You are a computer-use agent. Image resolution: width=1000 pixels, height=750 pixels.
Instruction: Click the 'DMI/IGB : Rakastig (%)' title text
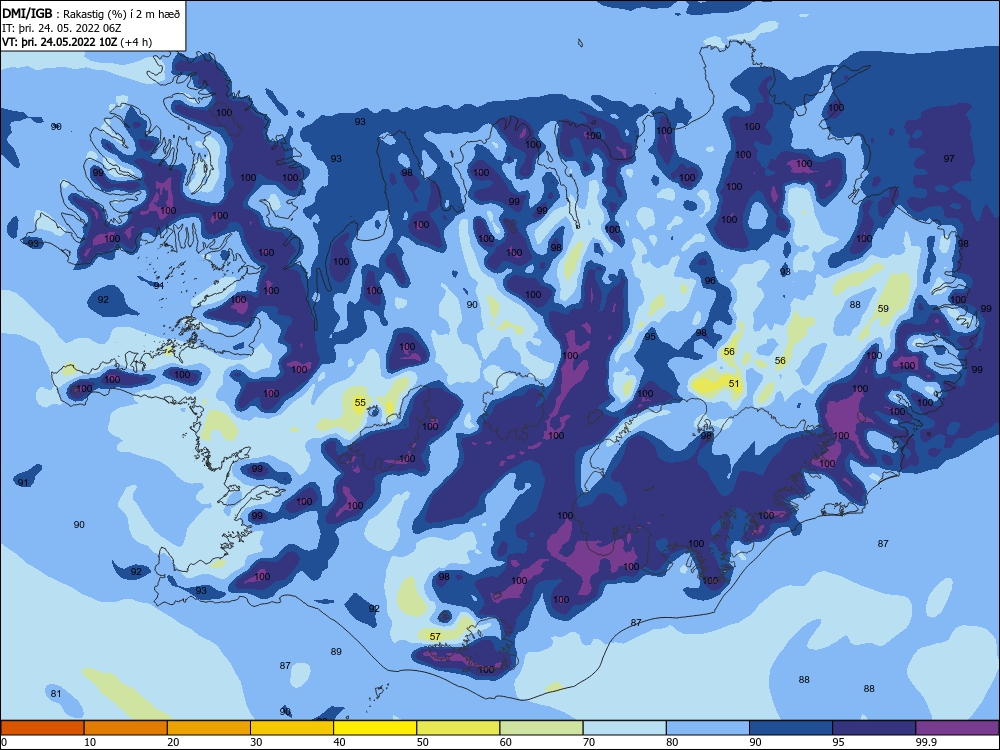coord(91,14)
